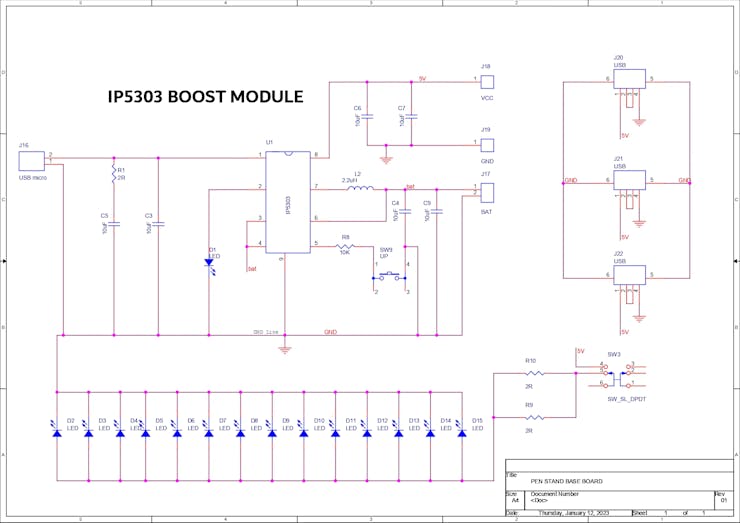Image resolution: width=740 pixels, height=523 pixels.
Task: Click the 10K value under R8
Action: (x=345, y=253)
